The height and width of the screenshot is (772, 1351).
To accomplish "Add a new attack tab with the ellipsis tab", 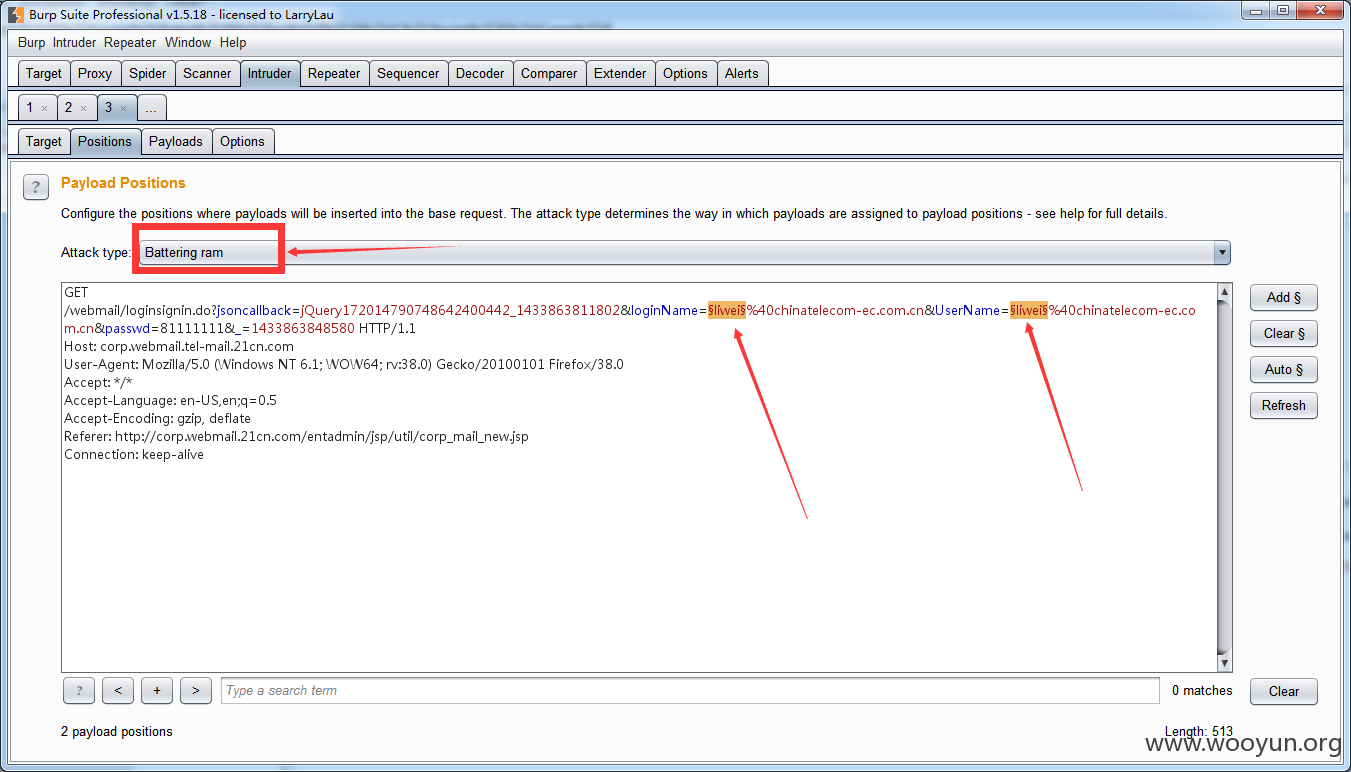I will coord(152,107).
